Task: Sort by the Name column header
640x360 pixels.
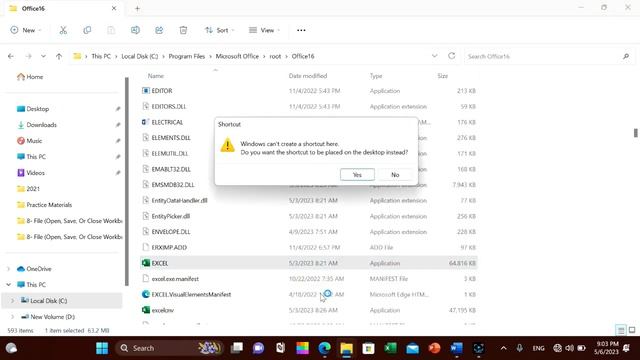Action: [x=156, y=76]
